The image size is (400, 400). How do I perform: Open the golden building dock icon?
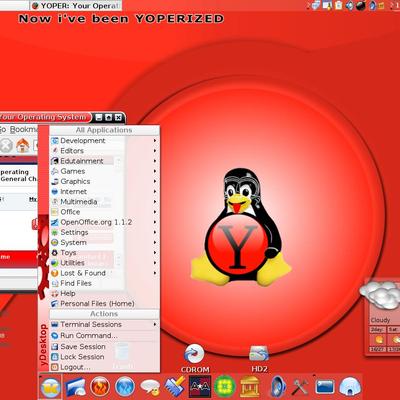point(250,387)
